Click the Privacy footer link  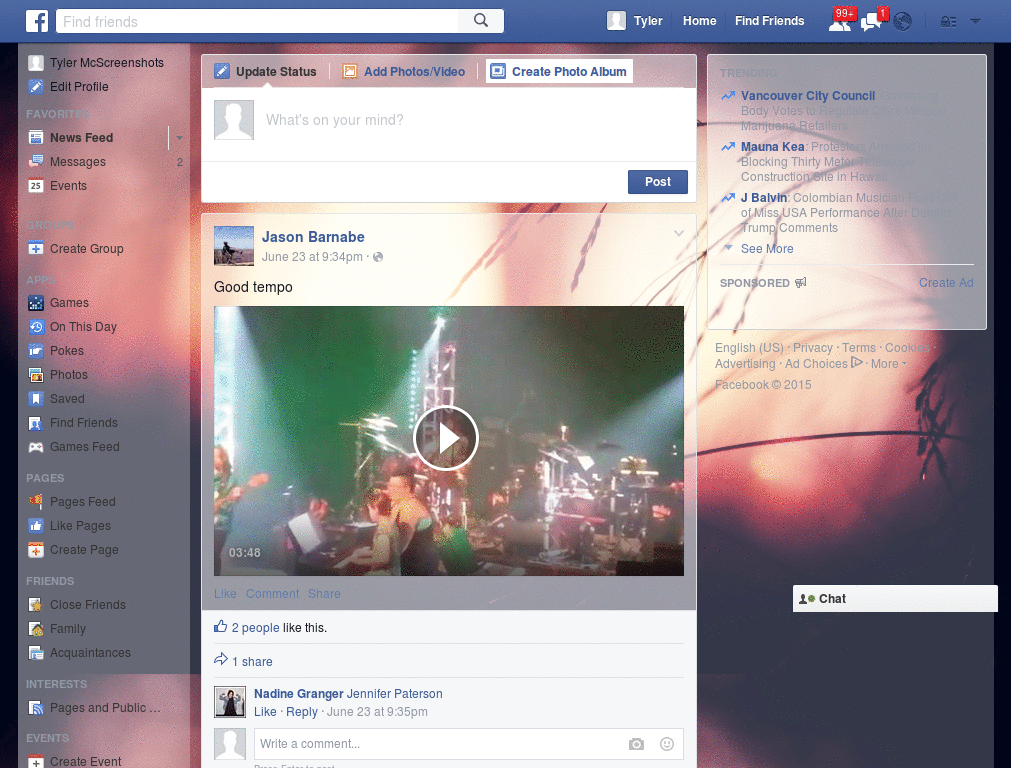click(812, 348)
